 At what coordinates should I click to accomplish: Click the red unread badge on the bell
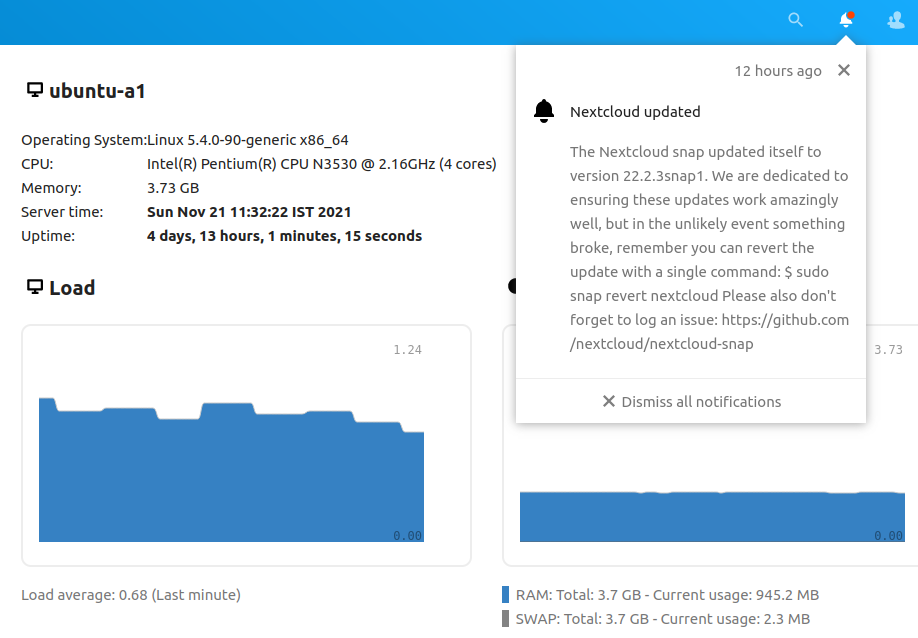(x=852, y=13)
